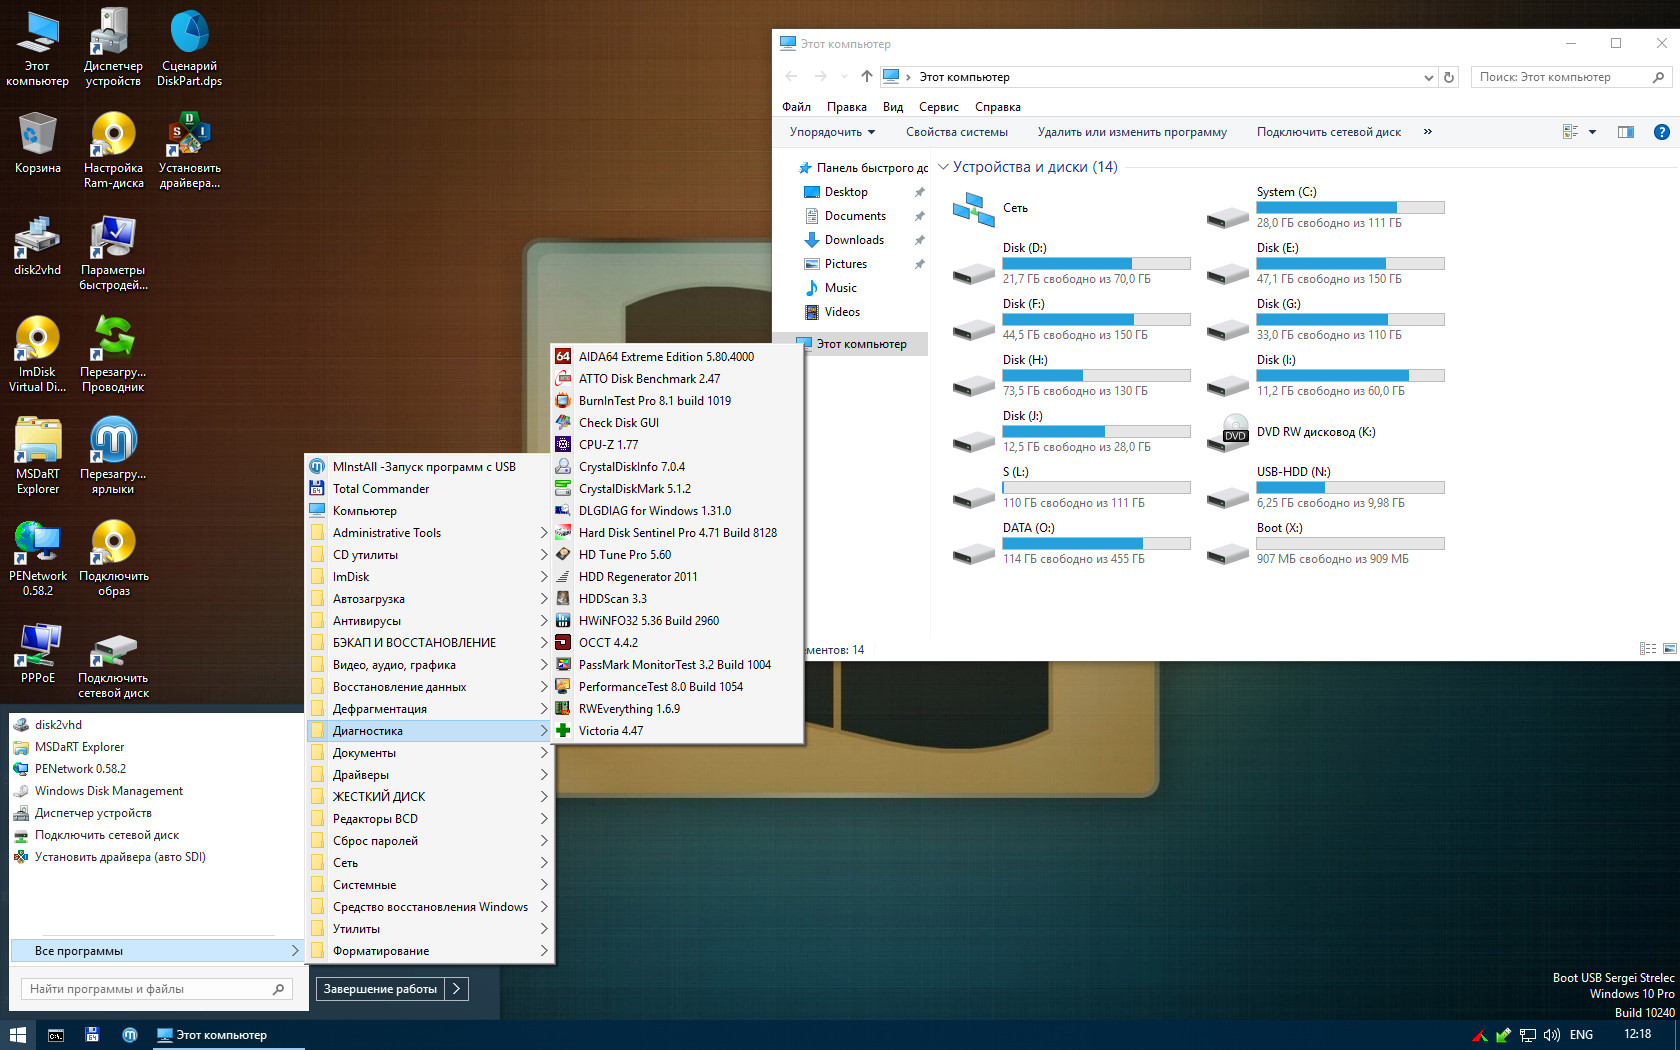
Task: Open HD Tune Pro 5.60
Action: pyautogui.click(x=677, y=555)
